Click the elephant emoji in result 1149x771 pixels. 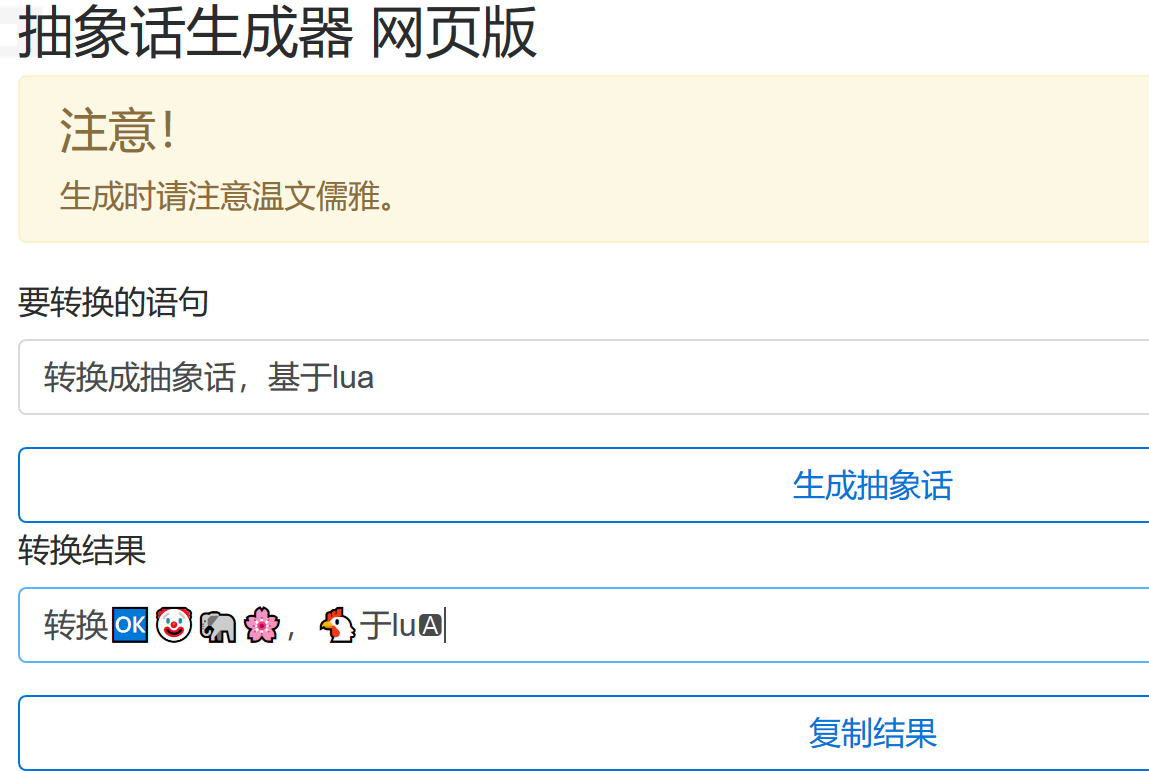click(217, 626)
